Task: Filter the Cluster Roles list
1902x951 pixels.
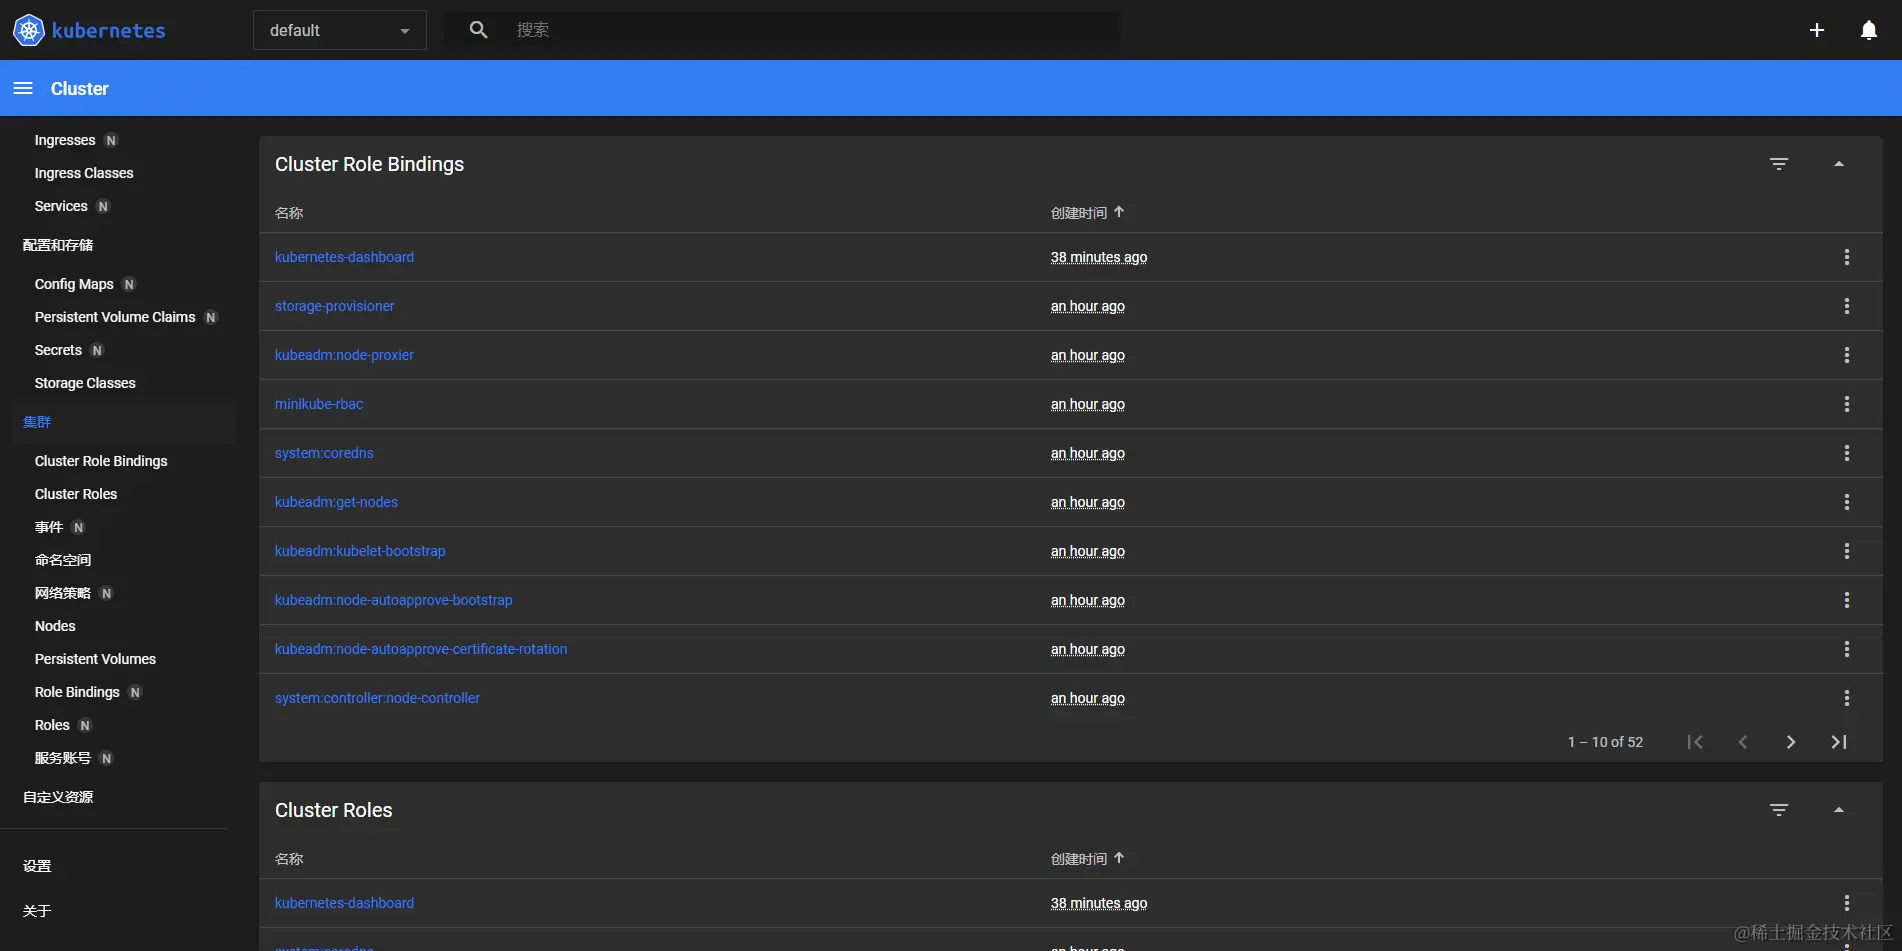Action: (1779, 810)
